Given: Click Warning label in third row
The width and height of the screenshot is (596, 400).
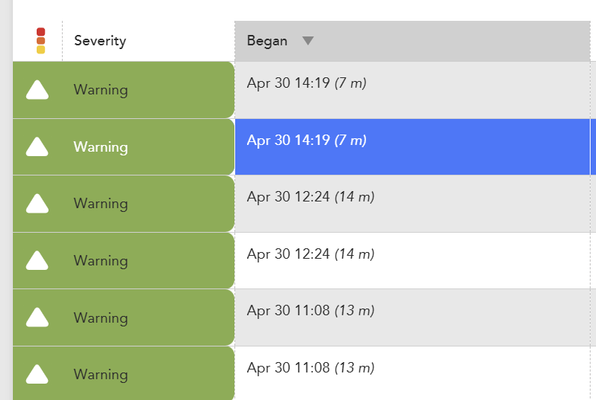Looking at the screenshot, I should [101, 204].
